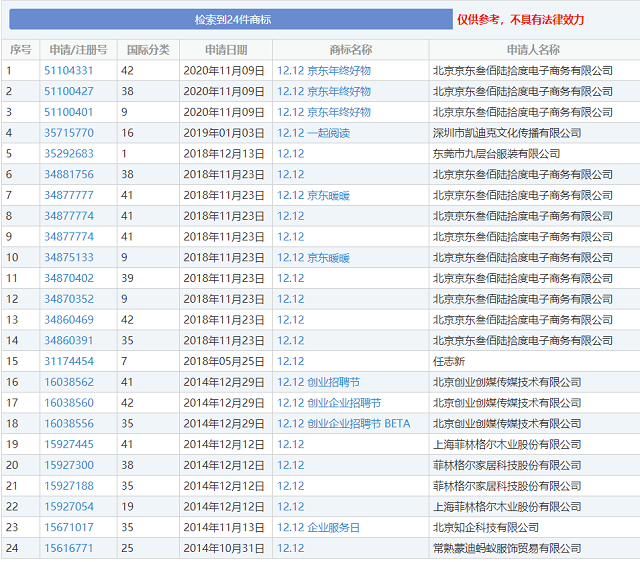Open application number 15671017
This screenshot has width=640, height=562.
tap(69, 528)
